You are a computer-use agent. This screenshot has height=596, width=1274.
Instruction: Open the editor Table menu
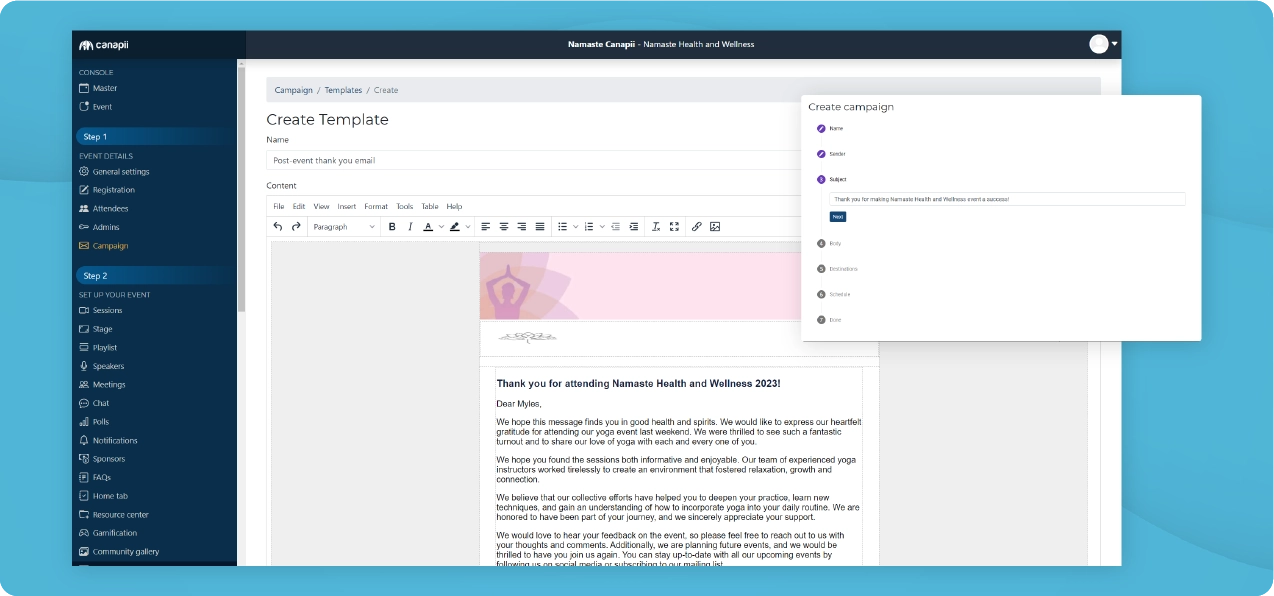pyautogui.click(x=430, y=207)
